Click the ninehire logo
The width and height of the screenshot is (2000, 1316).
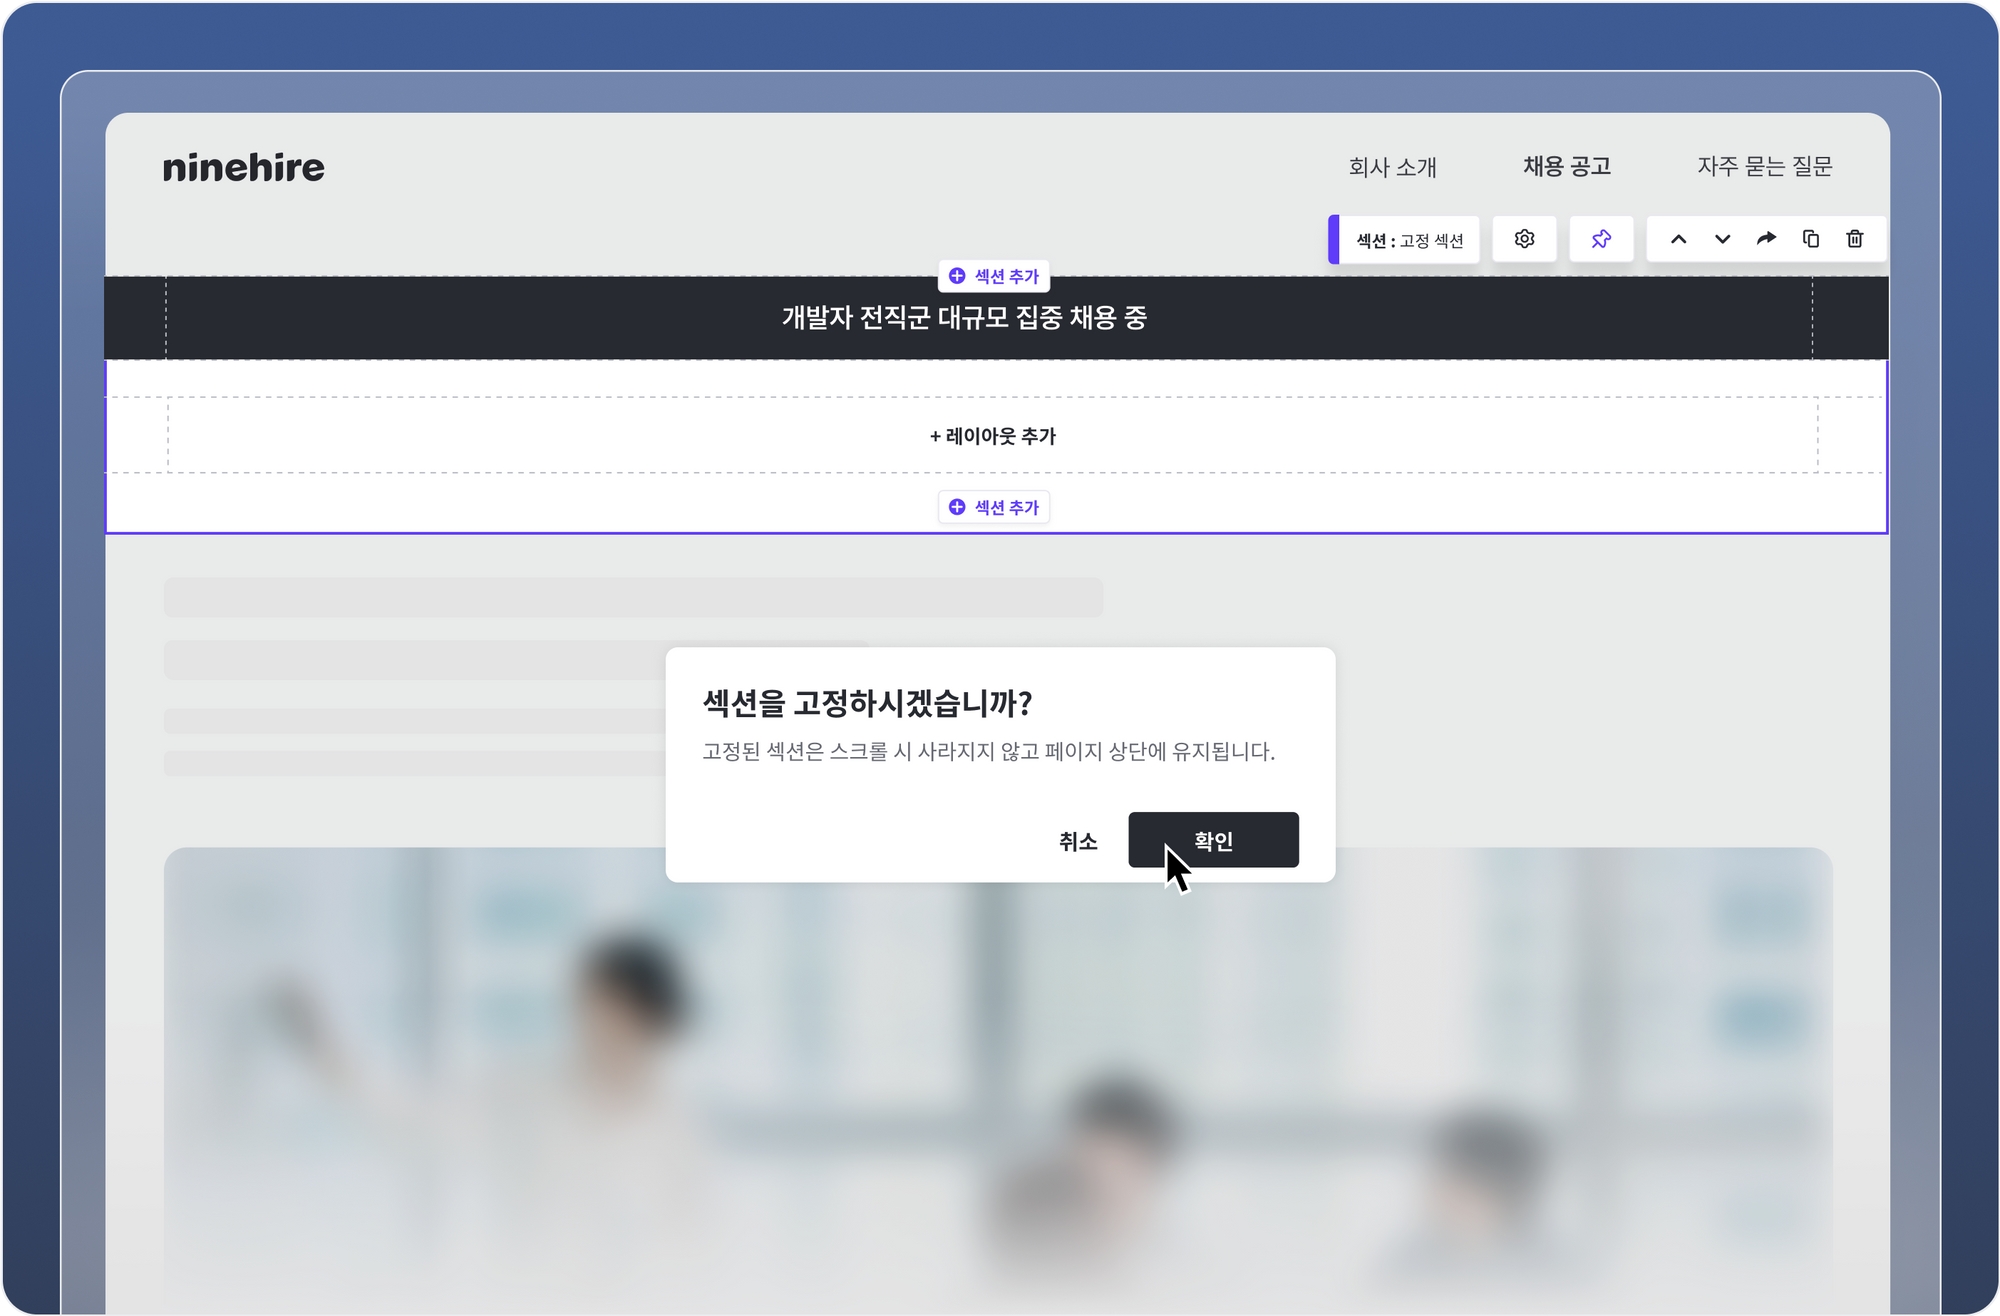pos(244,167)
